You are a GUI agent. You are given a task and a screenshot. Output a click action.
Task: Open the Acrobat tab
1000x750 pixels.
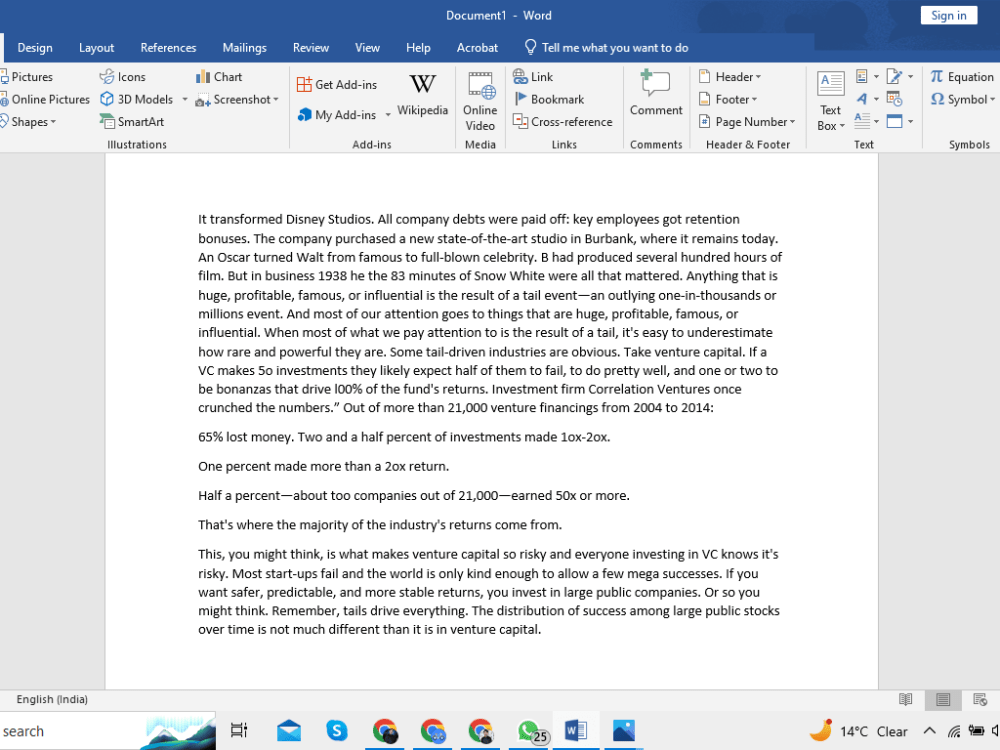477,48
